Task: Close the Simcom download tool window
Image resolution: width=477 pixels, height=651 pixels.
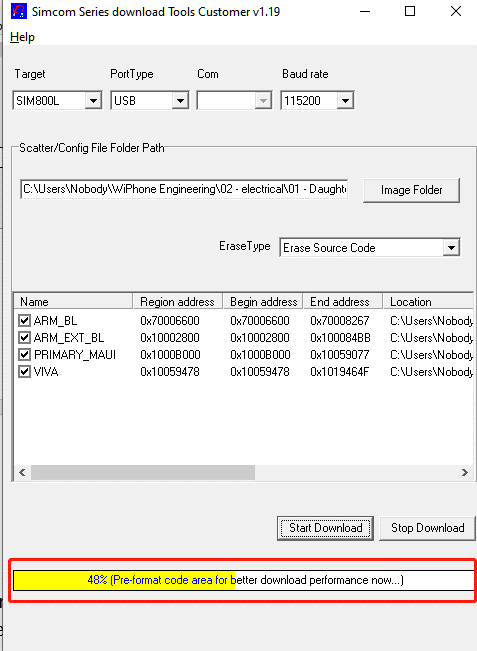Action: click(456, 12)
